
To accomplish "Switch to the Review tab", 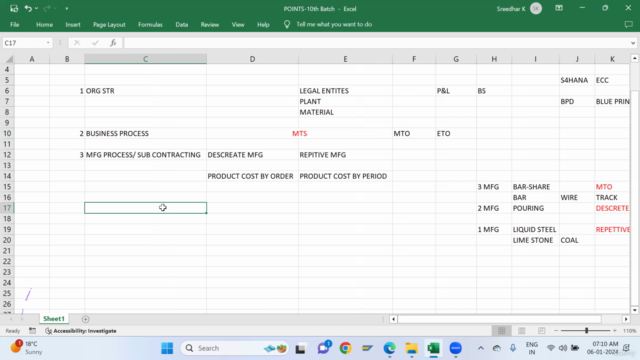I will tap(210, 24).
